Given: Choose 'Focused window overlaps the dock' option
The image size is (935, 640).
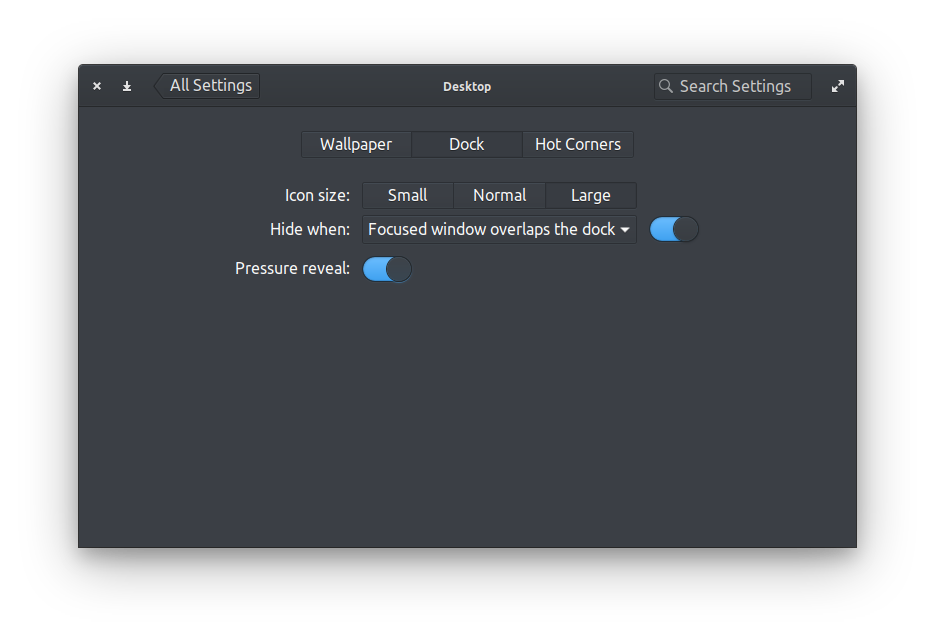Looking at the screenshot, I should 490,229.
